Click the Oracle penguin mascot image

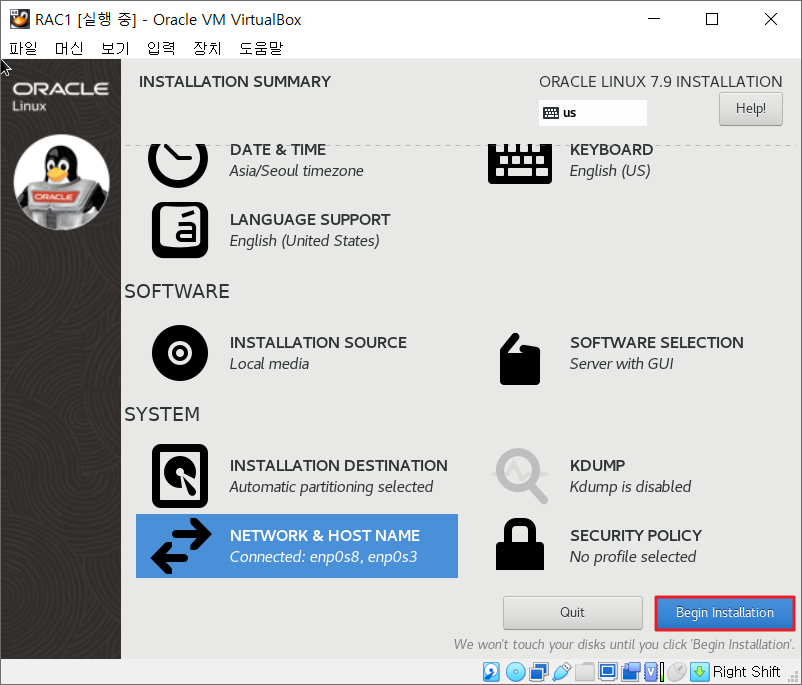pyautogui.click(x=61, y=182)
